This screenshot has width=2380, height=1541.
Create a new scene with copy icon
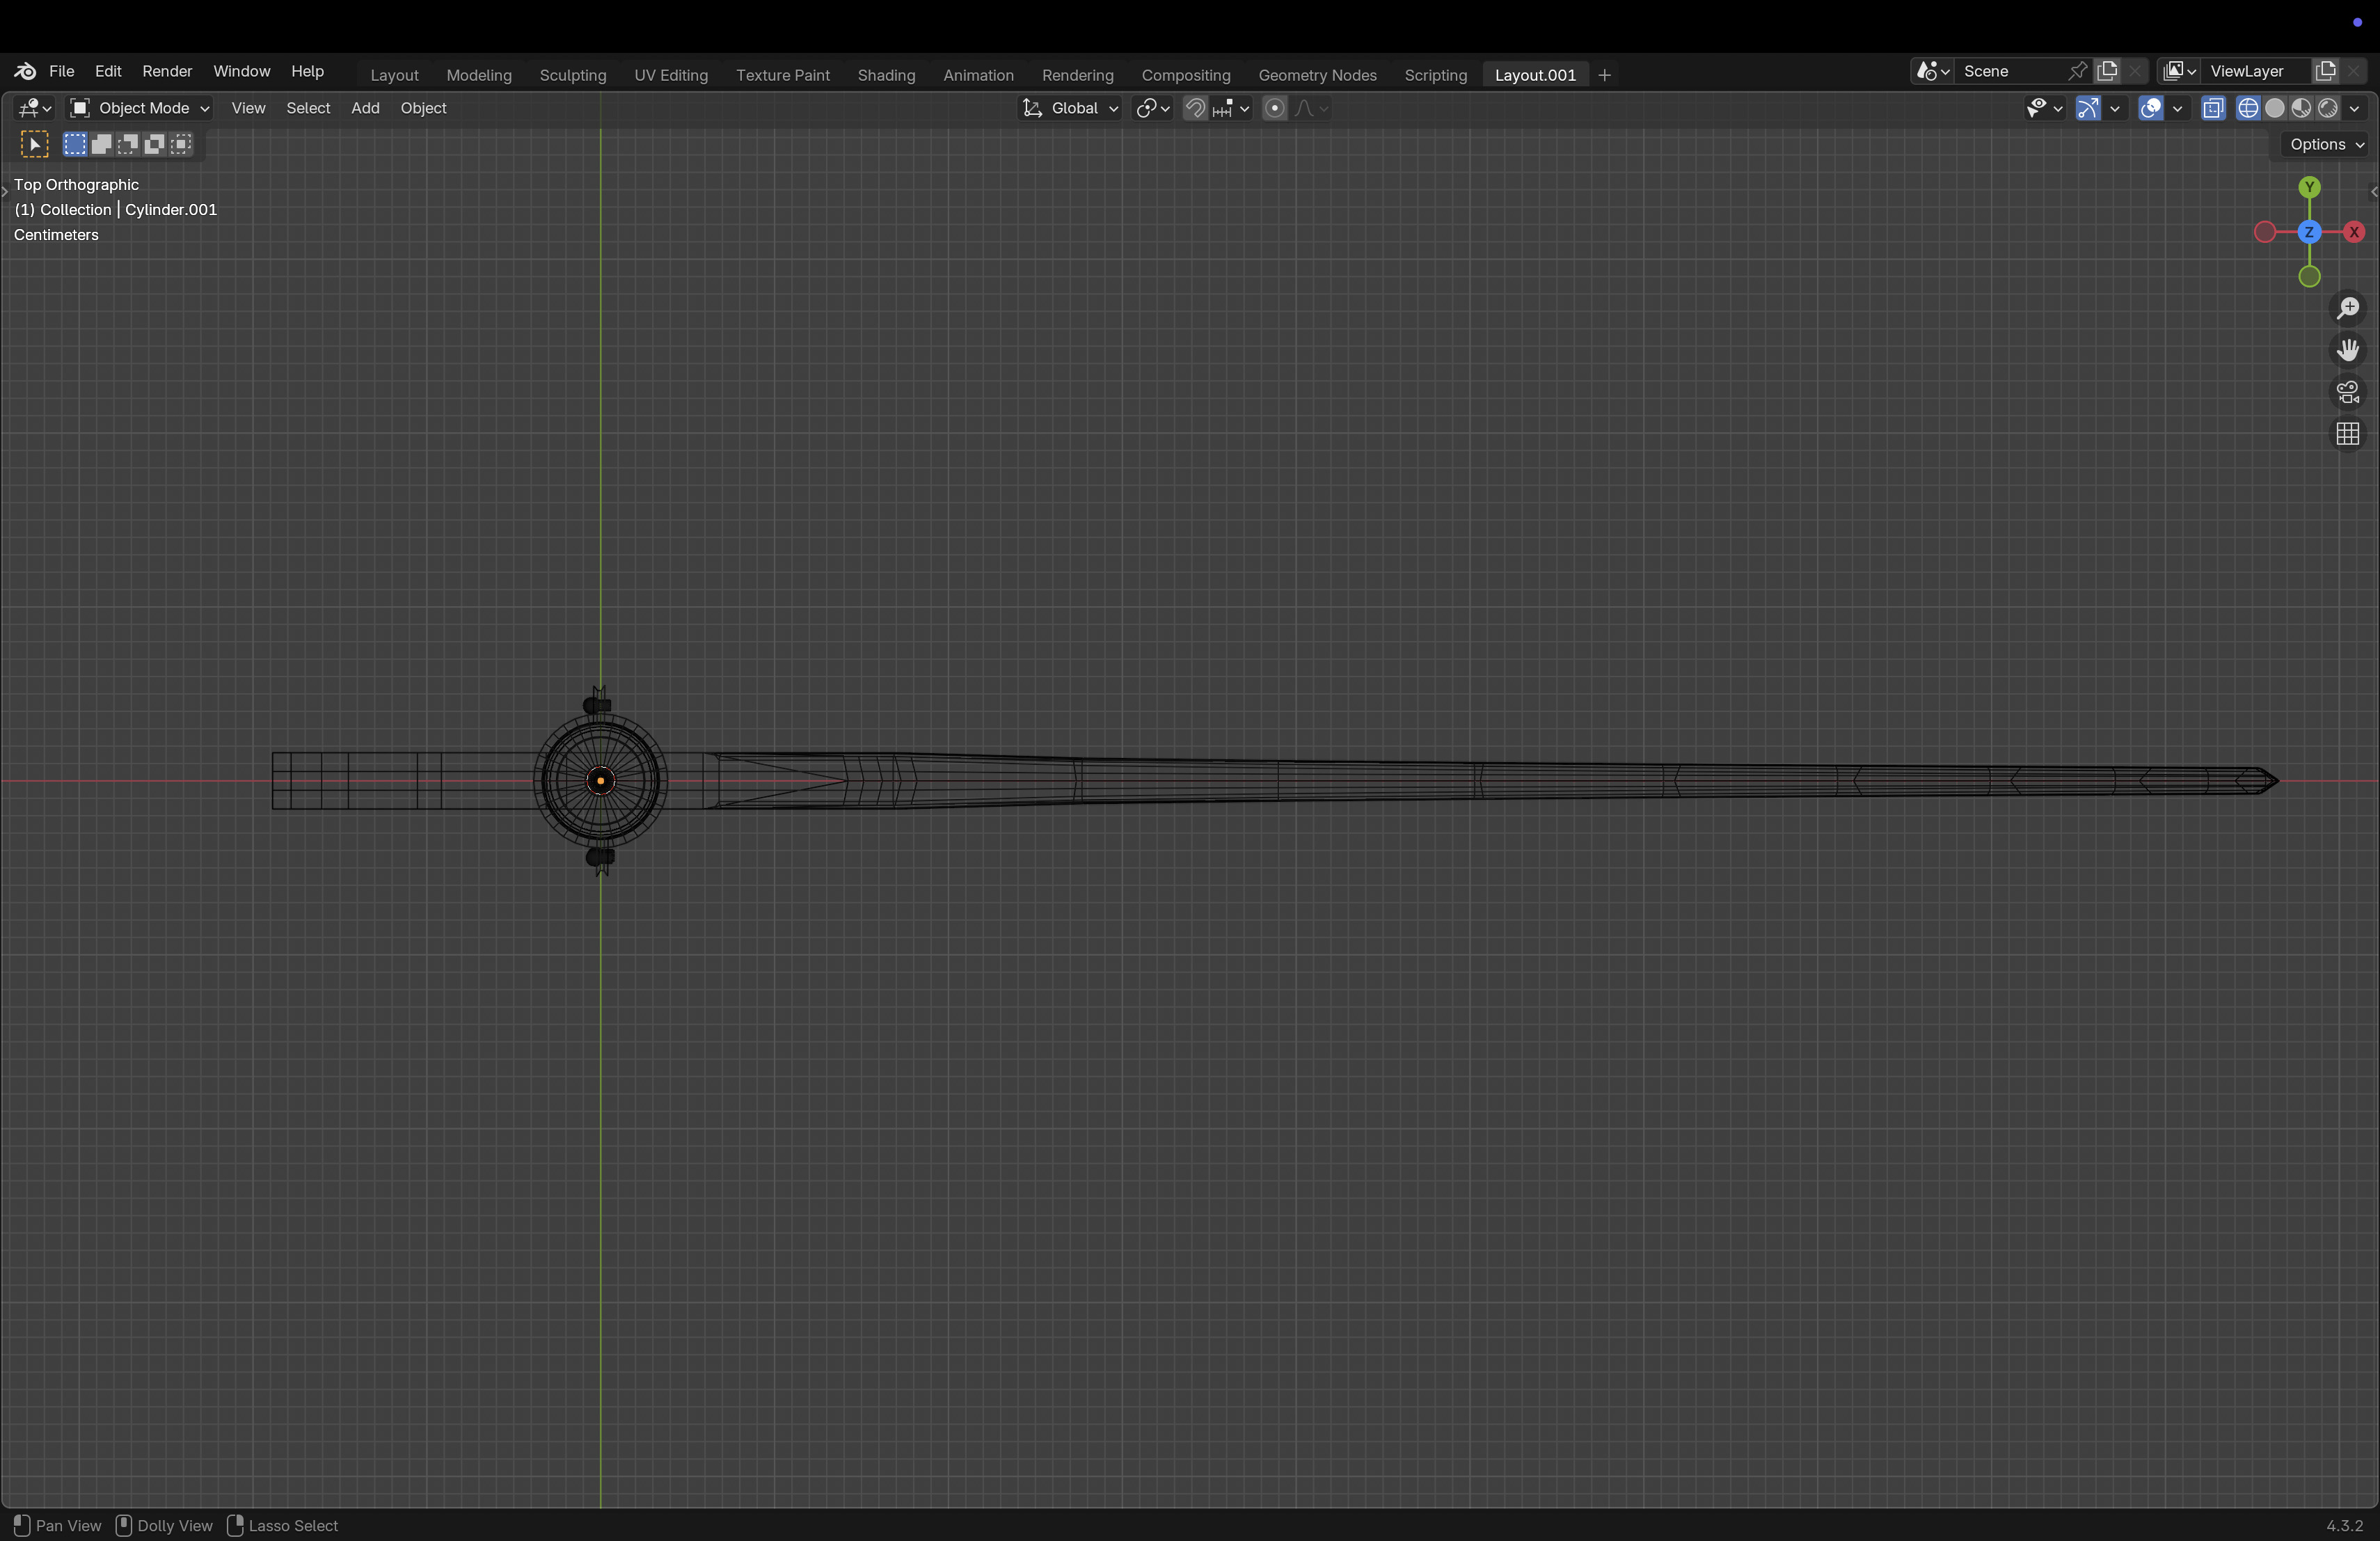click(2108, 71)
